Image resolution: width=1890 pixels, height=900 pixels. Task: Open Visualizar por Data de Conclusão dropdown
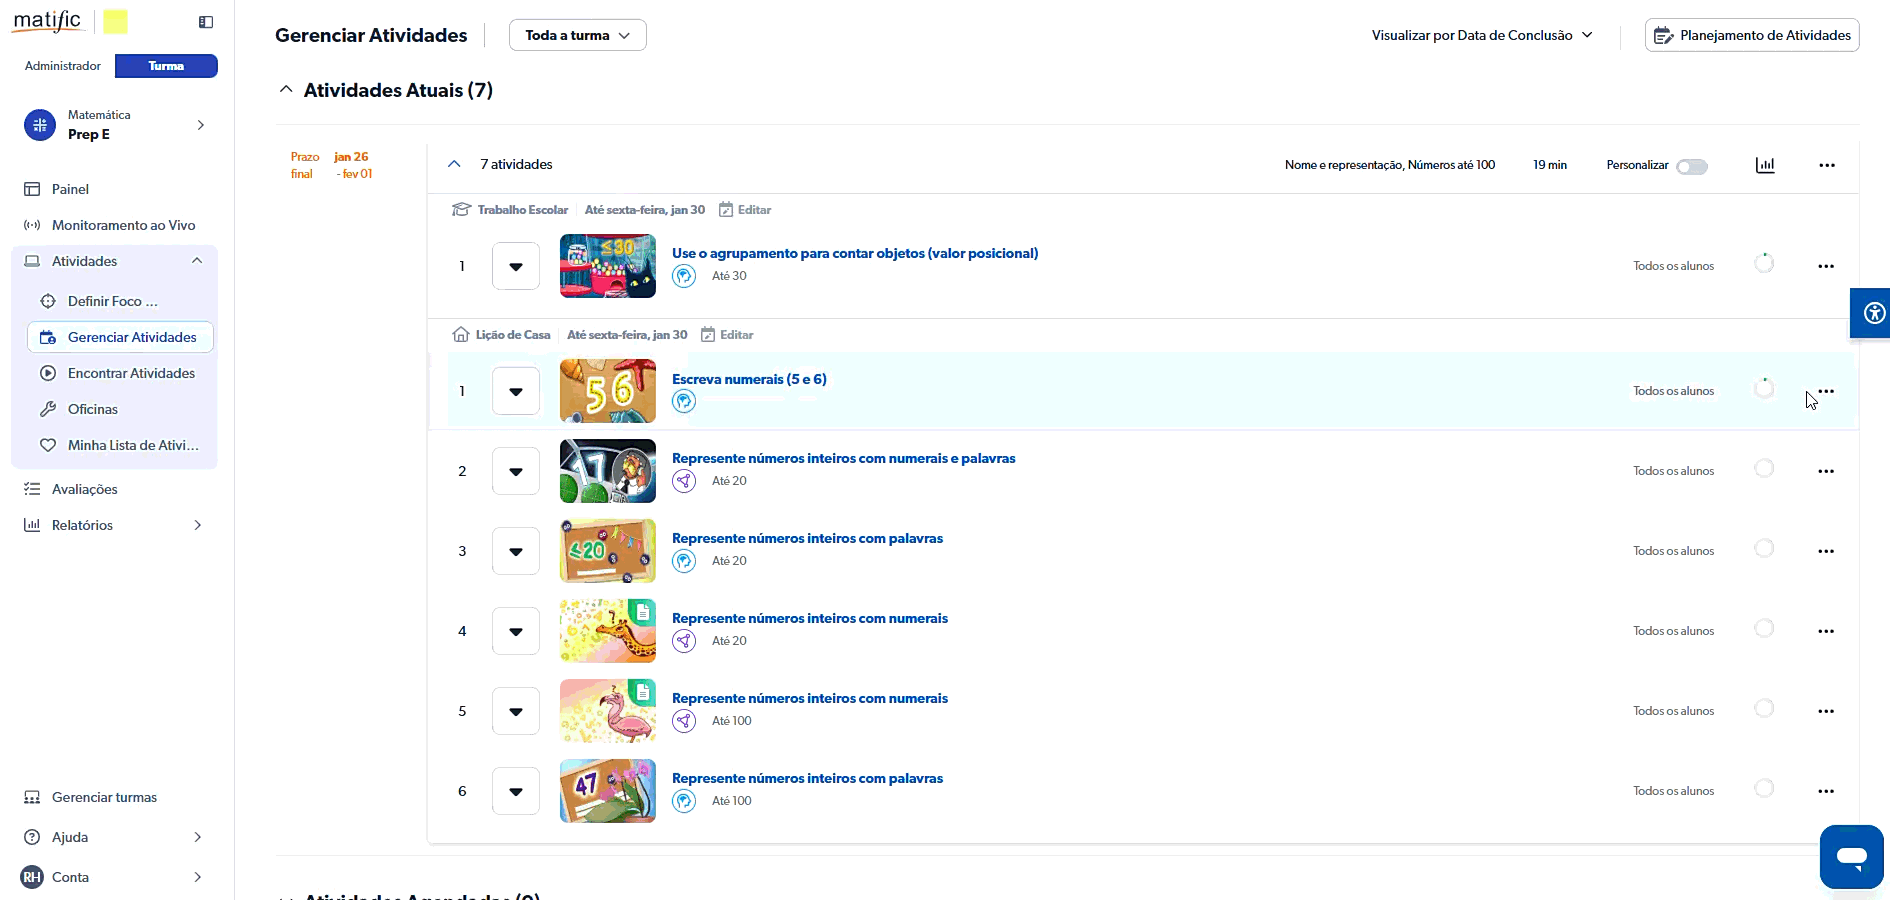(x=1481, y=35)
